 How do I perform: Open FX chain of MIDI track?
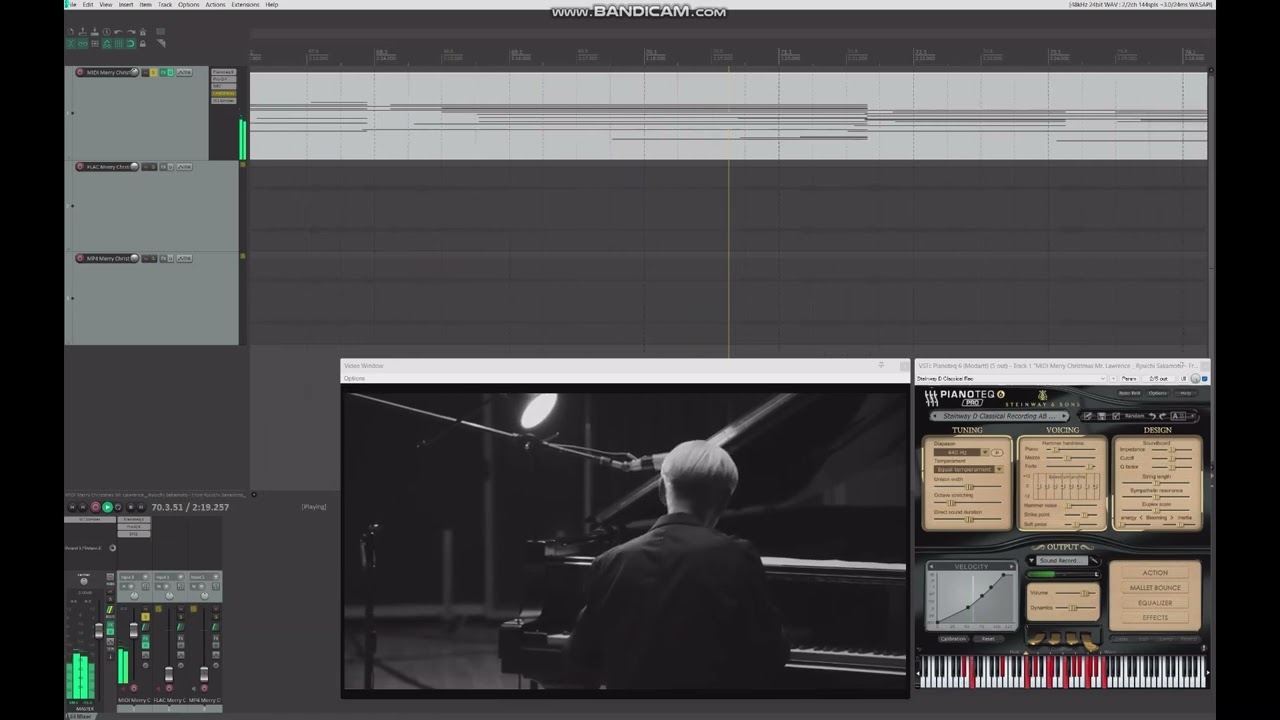[x=163, y=72]
